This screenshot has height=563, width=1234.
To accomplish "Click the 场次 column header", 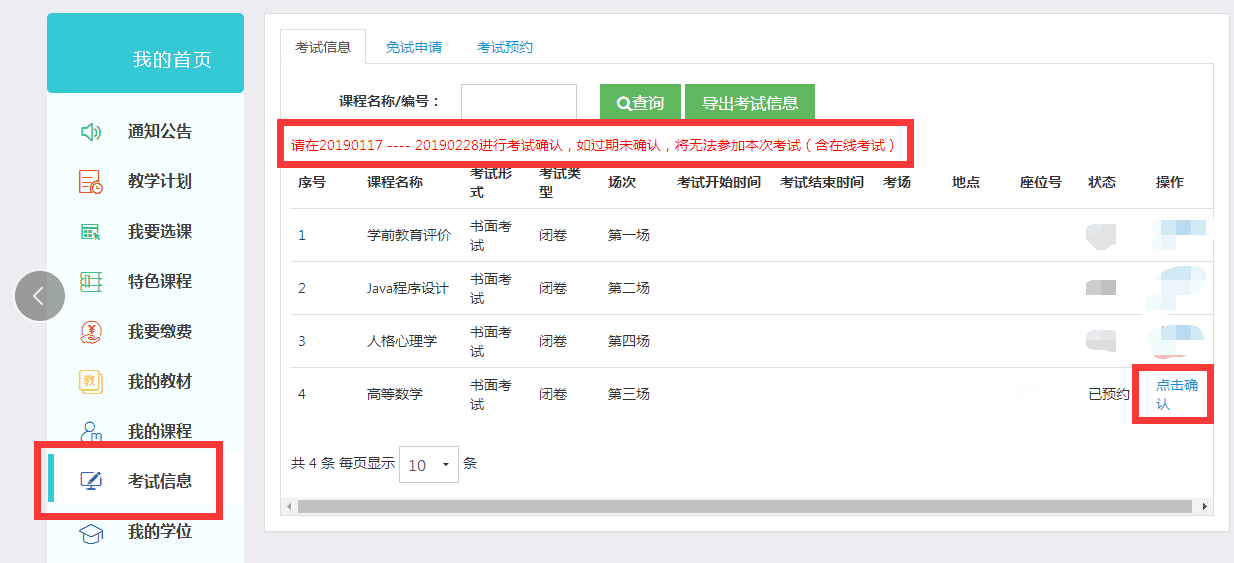I will coord(622,182).
